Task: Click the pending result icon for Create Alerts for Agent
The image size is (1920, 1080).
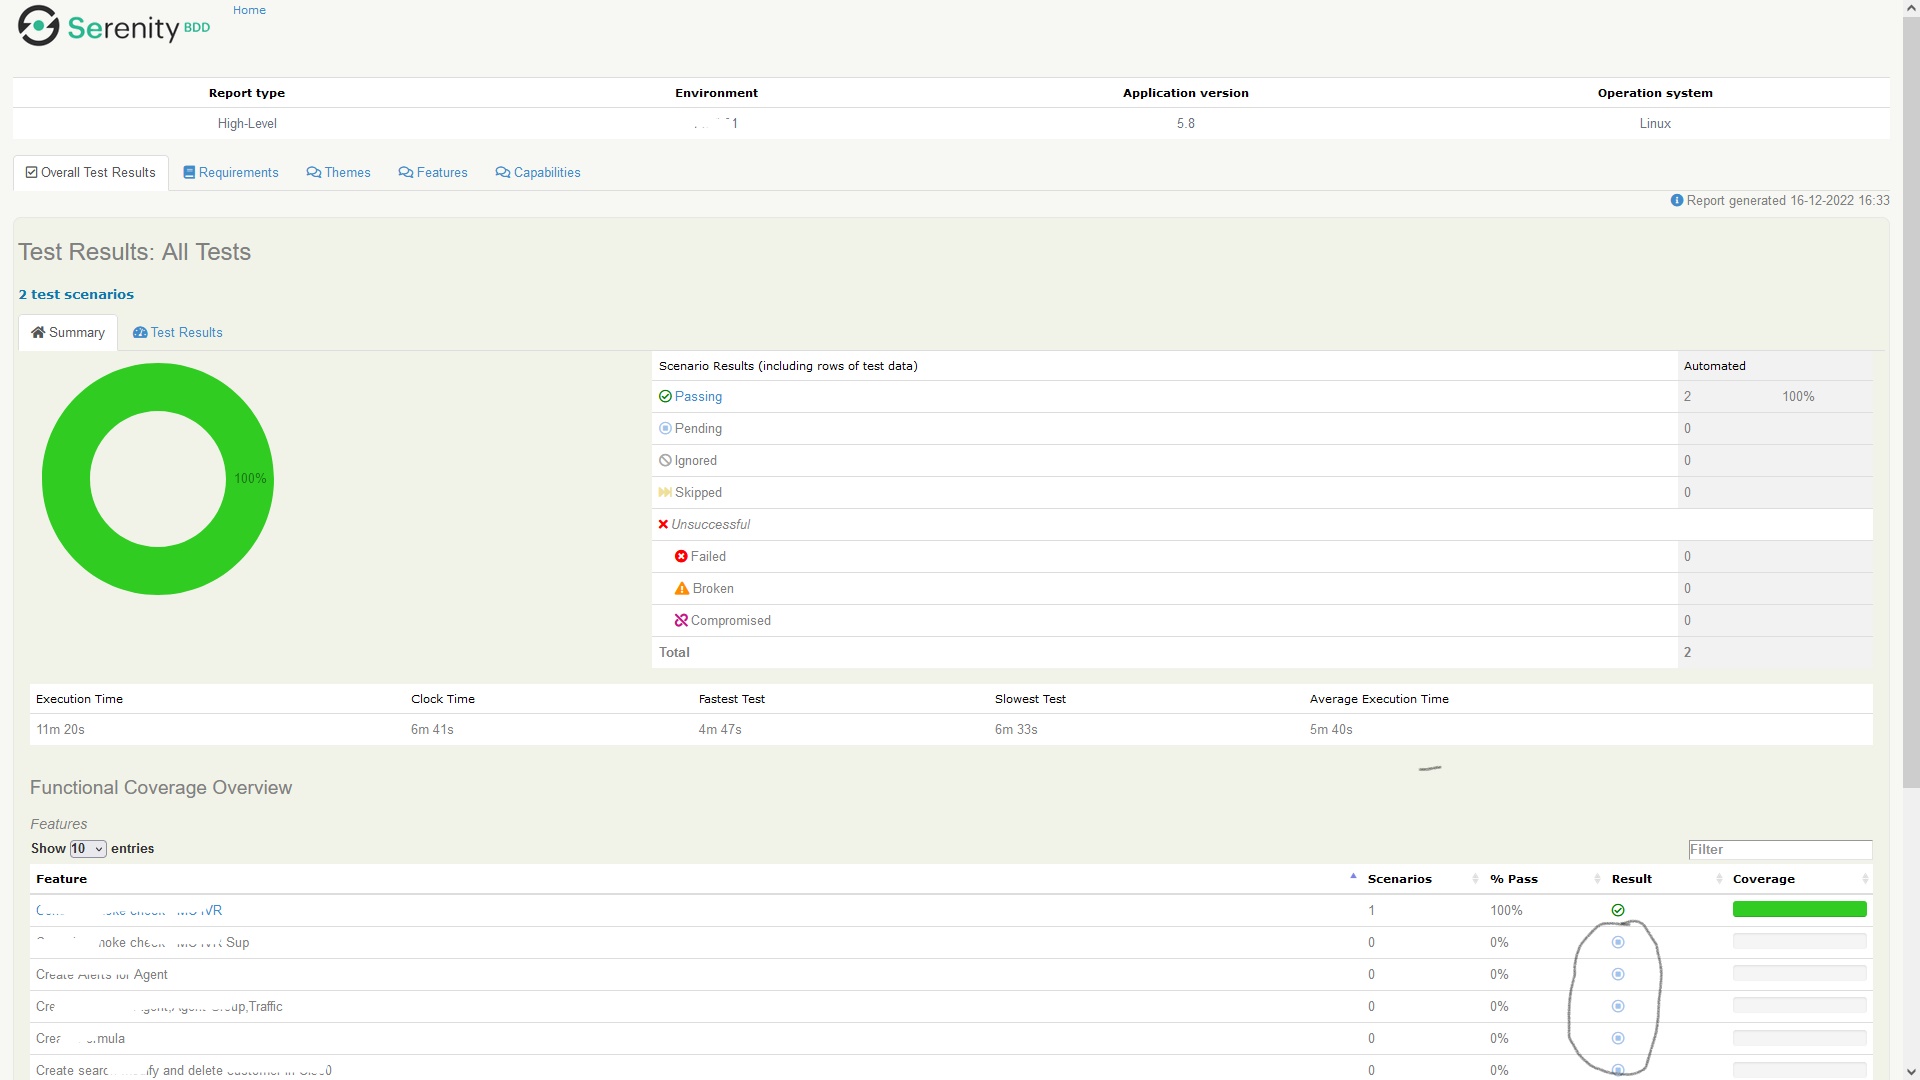Action: (1618, 973)
